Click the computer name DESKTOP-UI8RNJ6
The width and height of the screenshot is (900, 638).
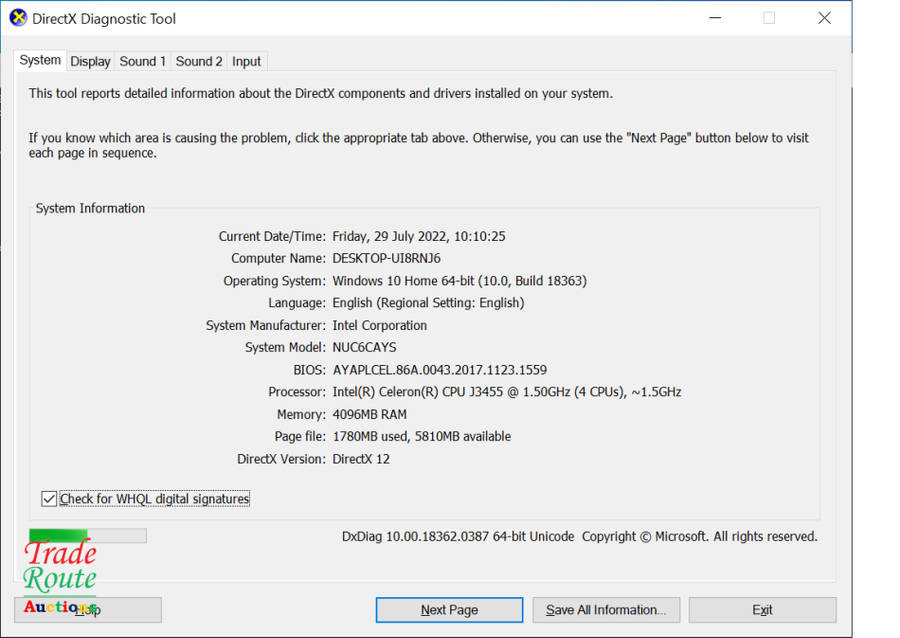tap(386, 258)
